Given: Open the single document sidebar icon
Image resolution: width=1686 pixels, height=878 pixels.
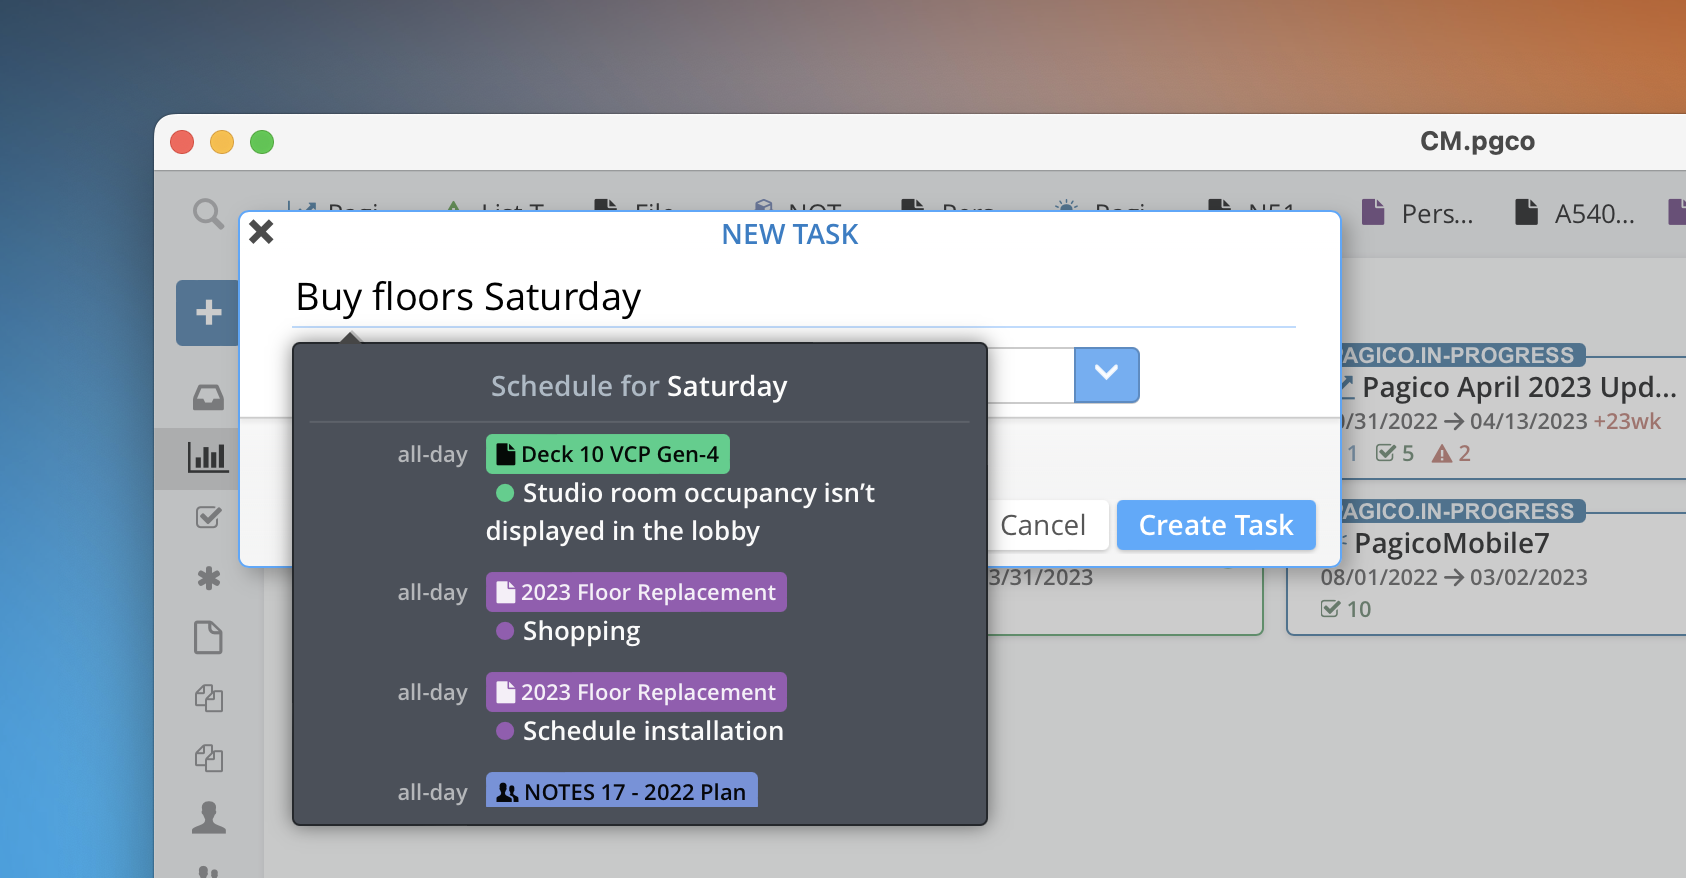Looking at the screenshot, I should click(208, 637).
